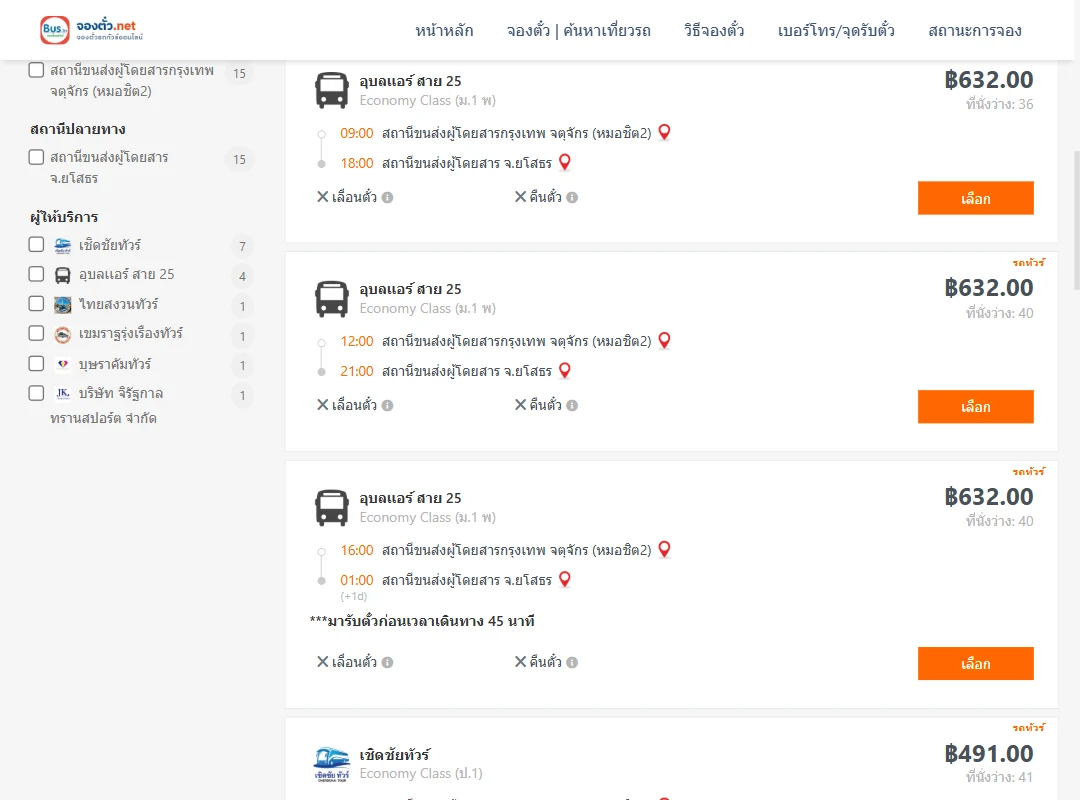Viewport: 1080px width, 800px height.
Task: Click count badge 4 beside อุบลแอร์ สาย 25
Action: pos(242,276)
